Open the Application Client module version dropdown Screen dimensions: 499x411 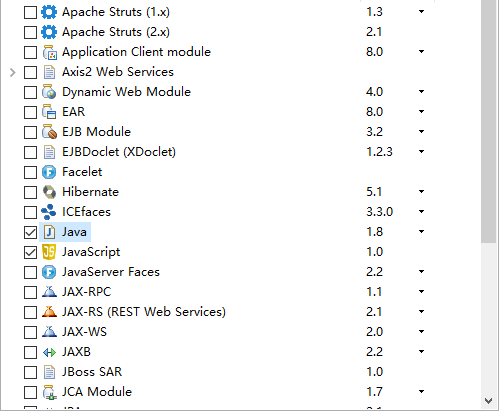421,52
